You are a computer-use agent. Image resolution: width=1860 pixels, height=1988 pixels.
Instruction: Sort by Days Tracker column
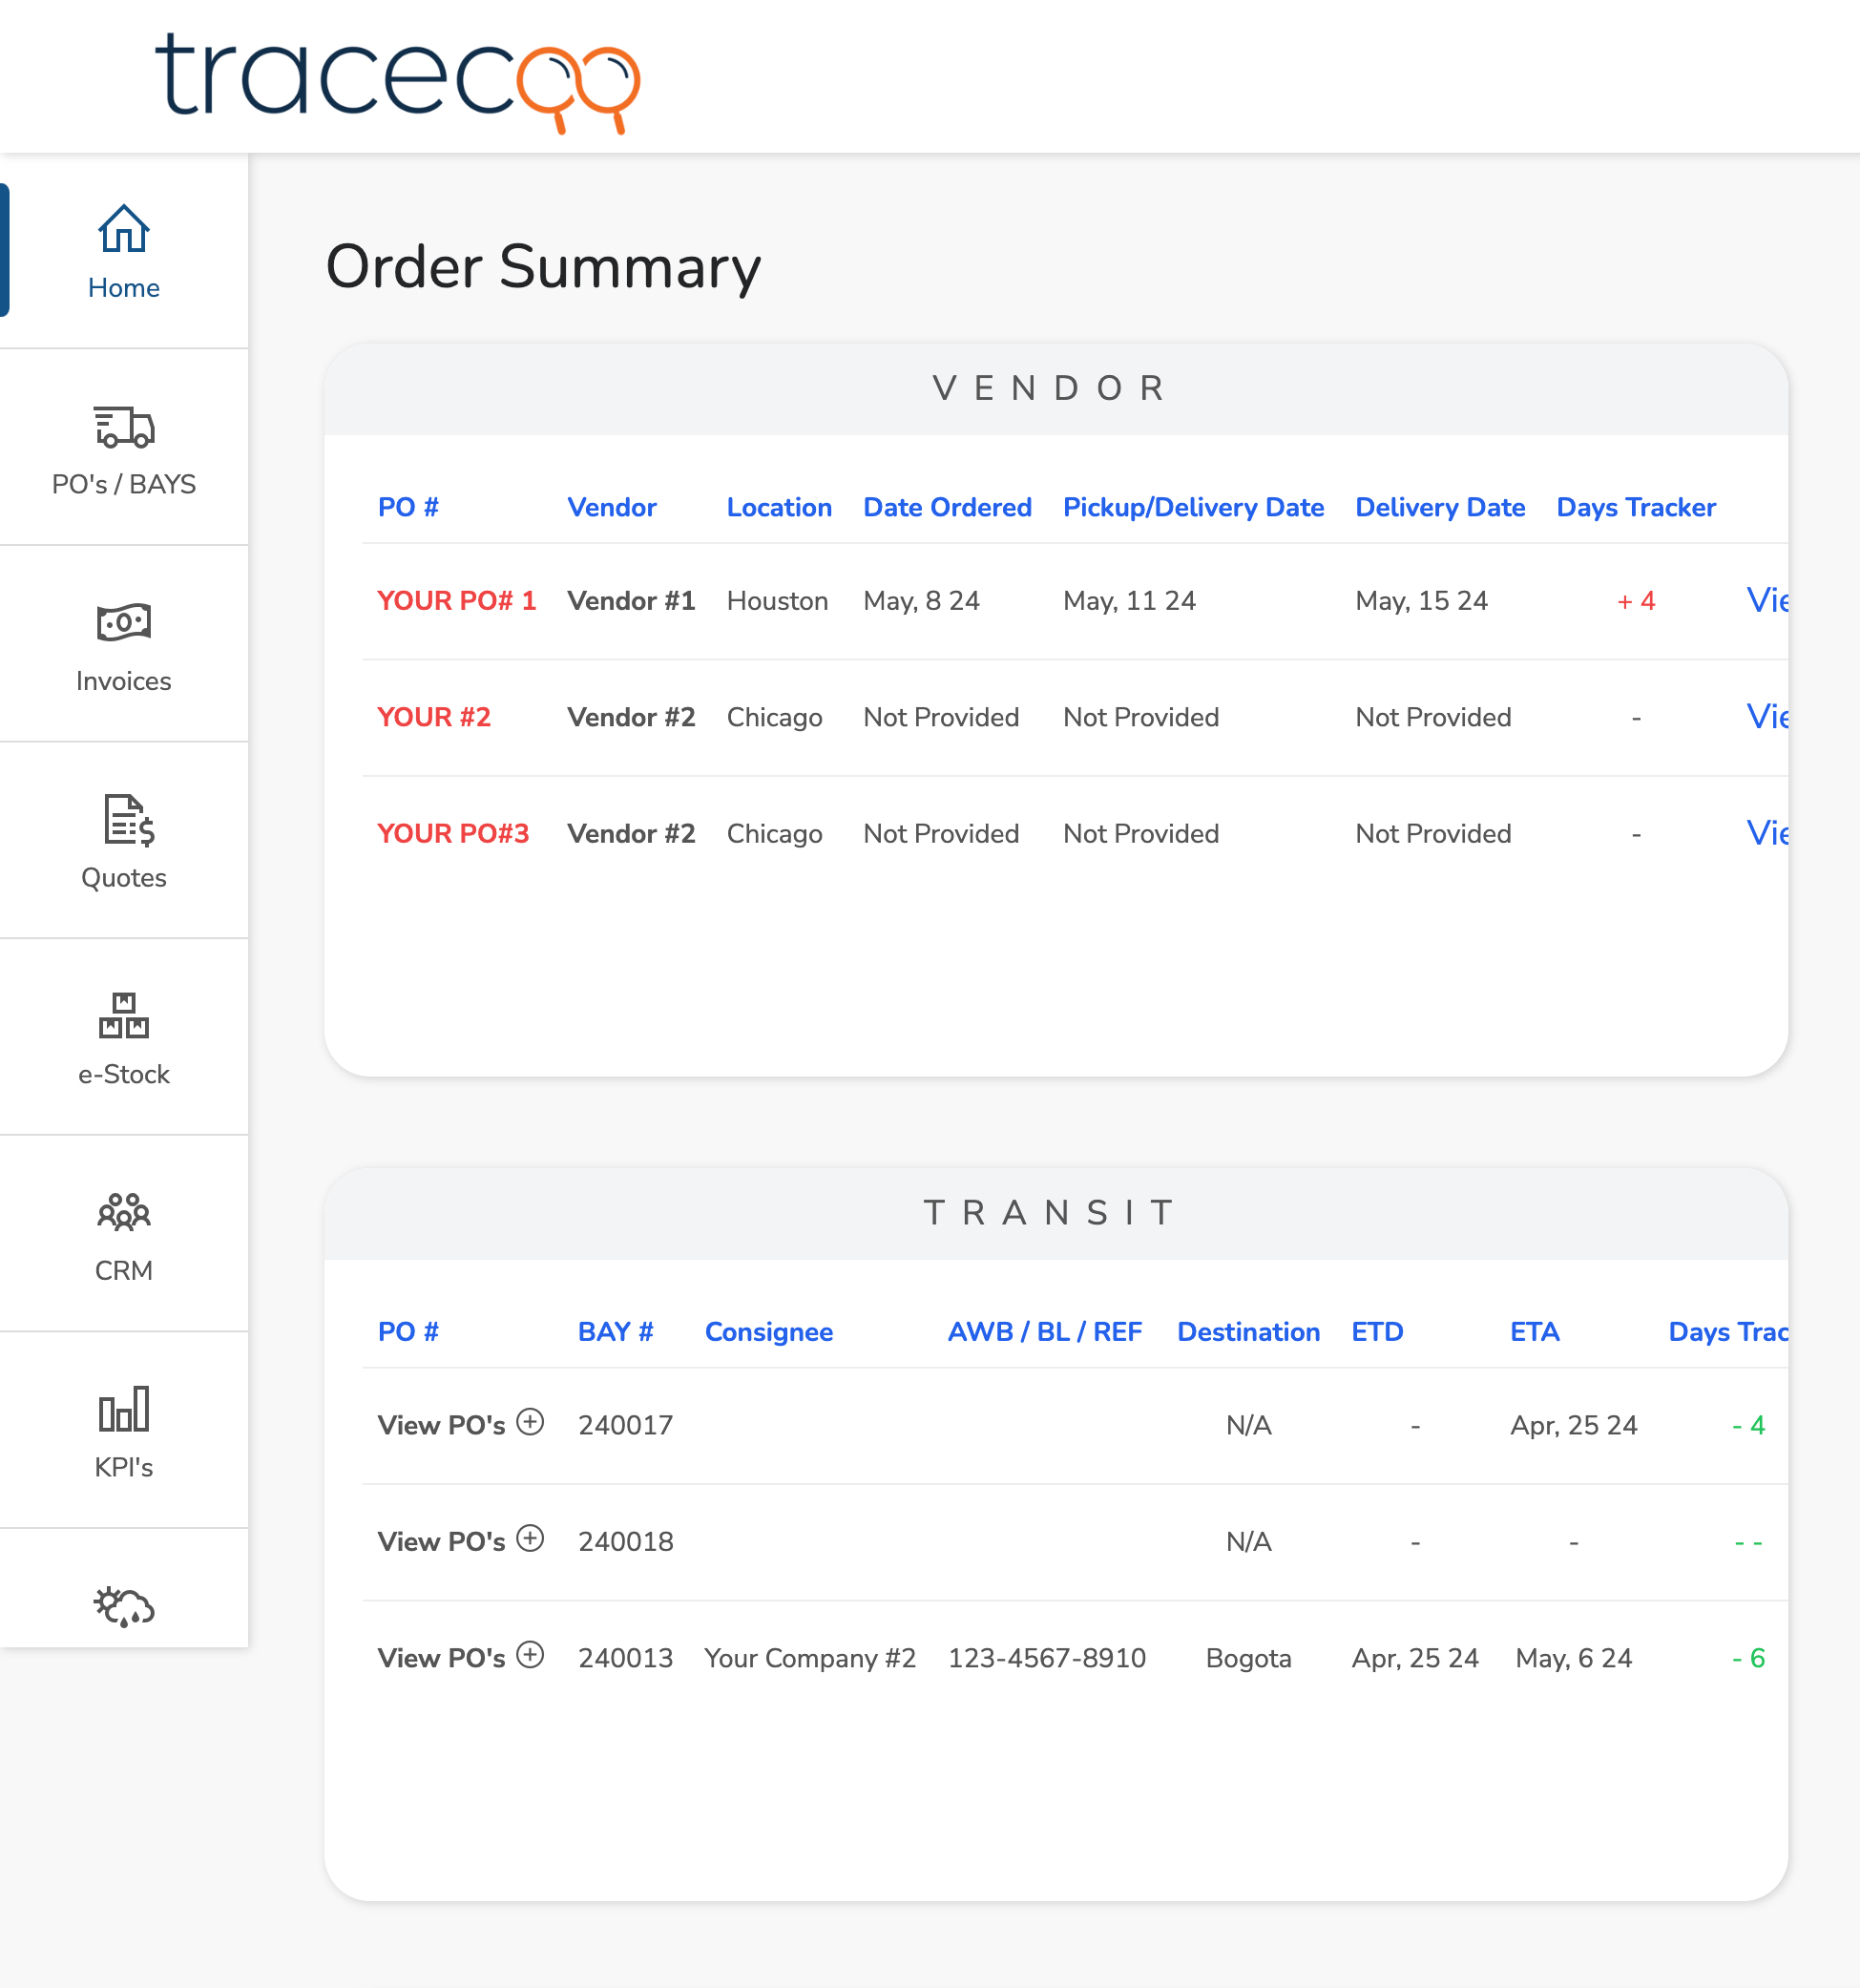tap(1635, 507)
